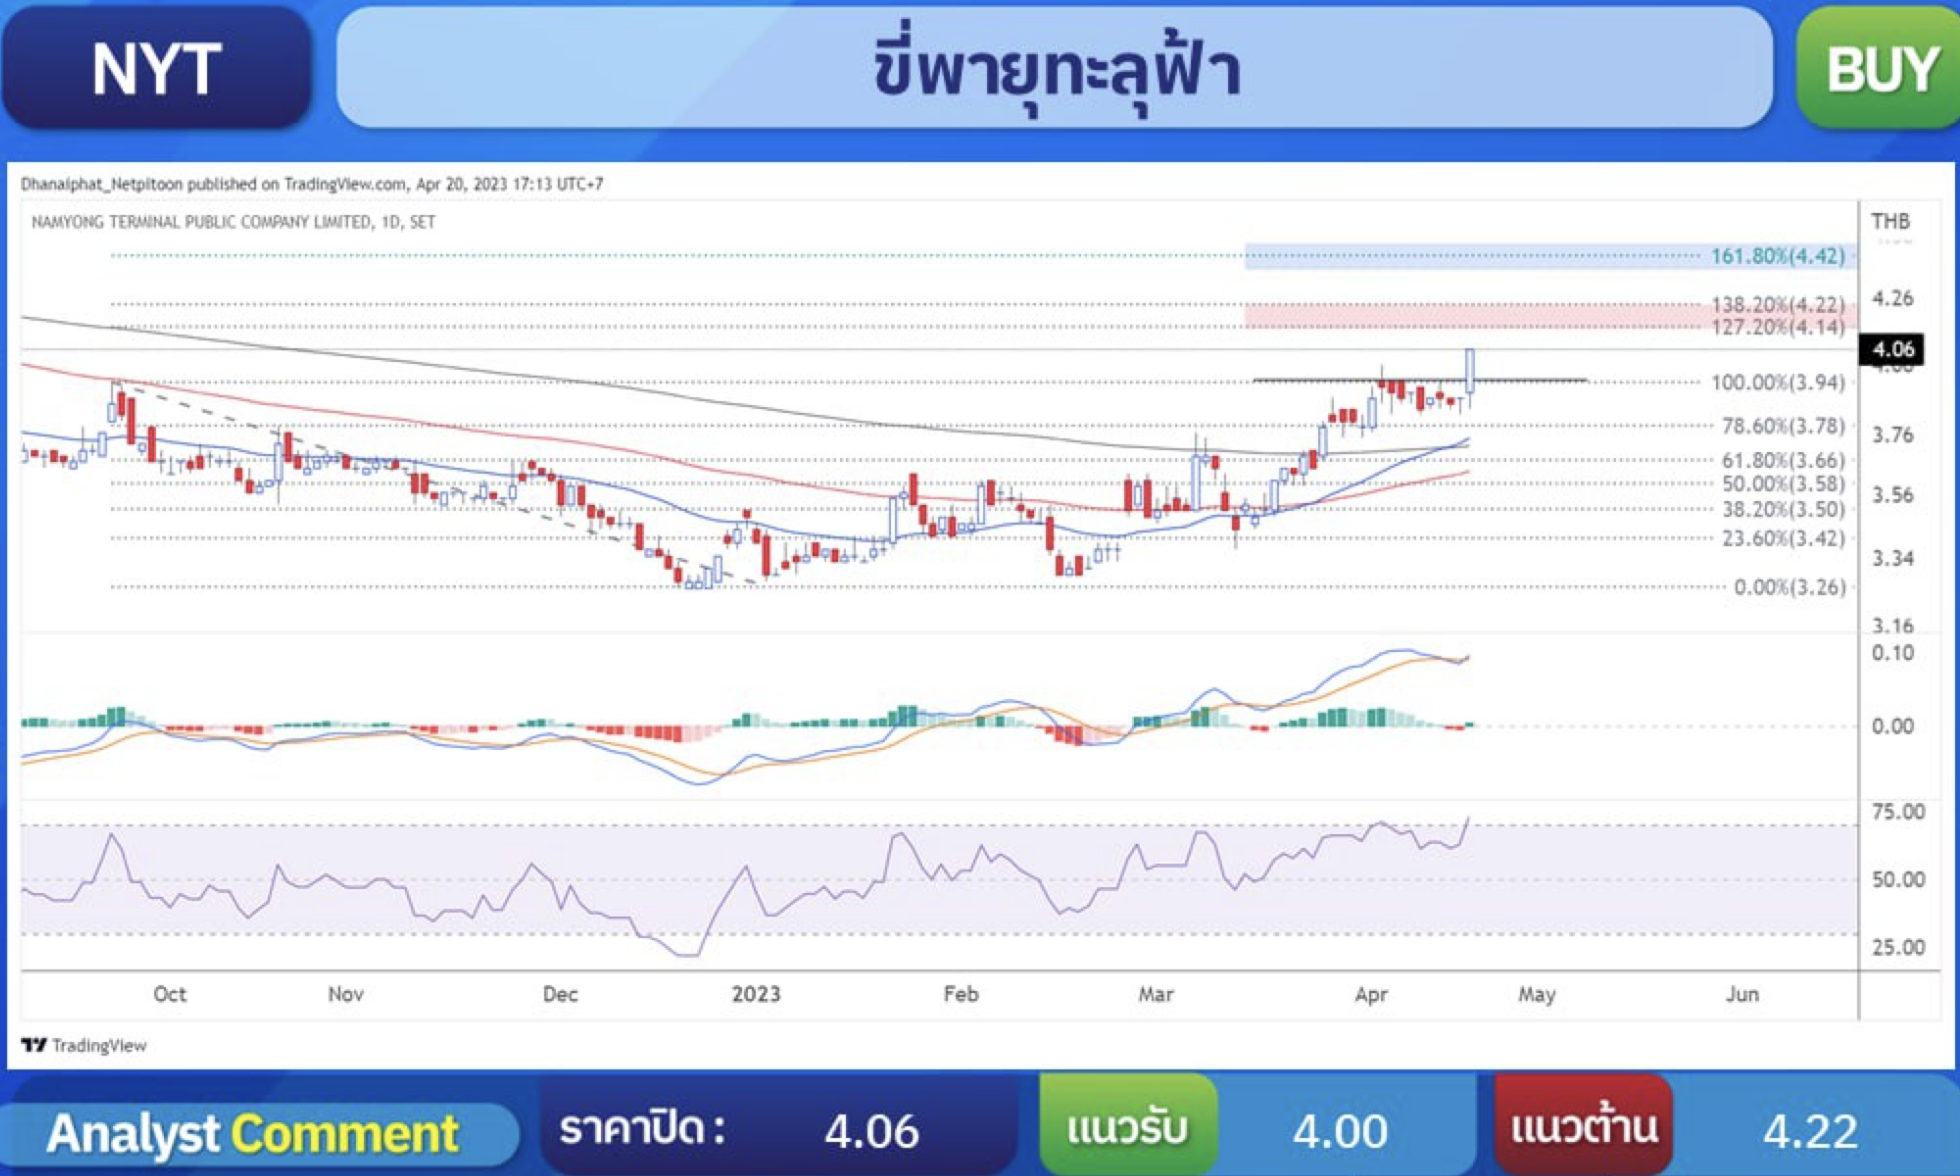
Task: Click the green BUY badge
Action: (1879, 68)
